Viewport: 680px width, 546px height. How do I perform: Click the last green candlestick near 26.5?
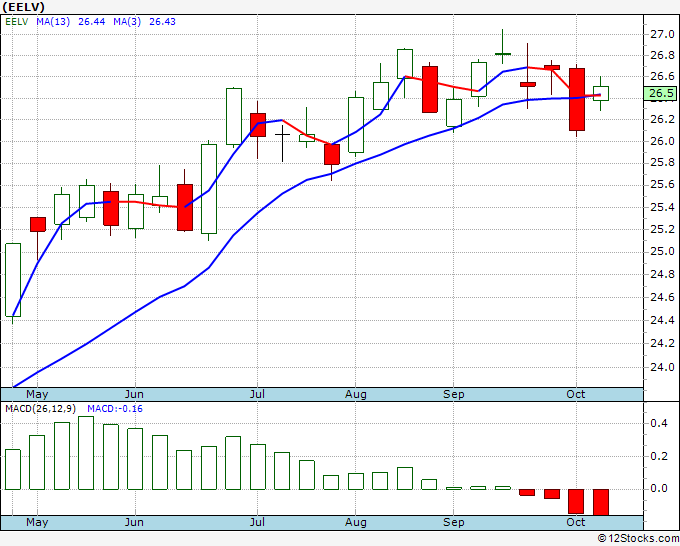click(x=601, y=93)
